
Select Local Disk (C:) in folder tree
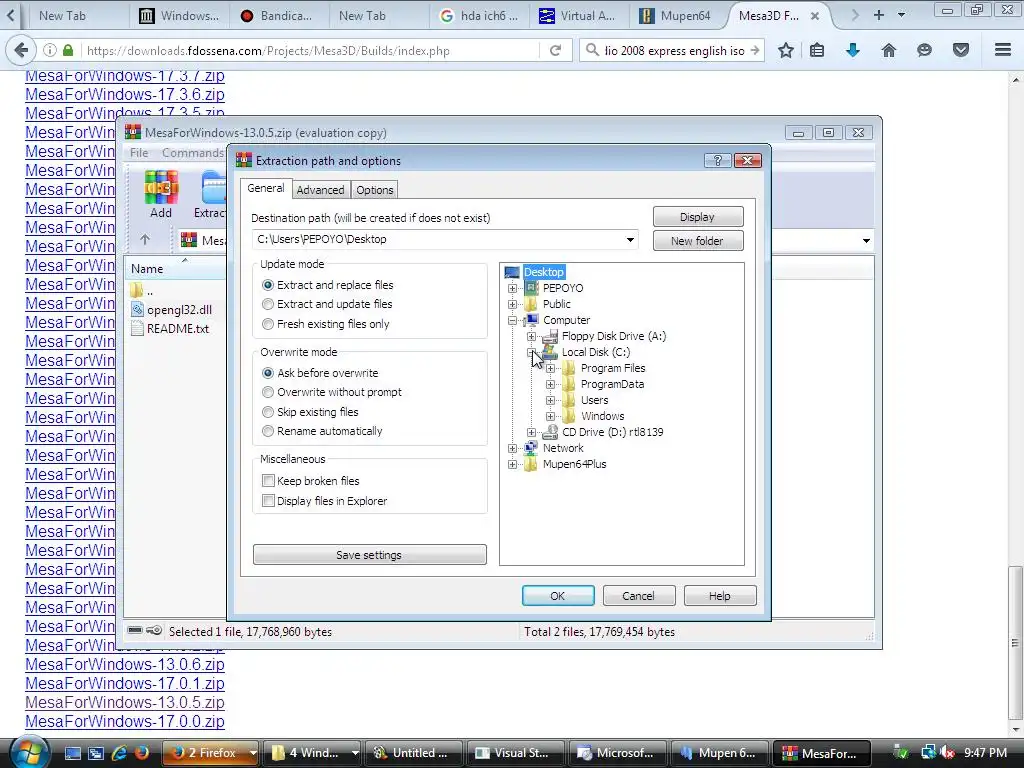click(596, 352)
